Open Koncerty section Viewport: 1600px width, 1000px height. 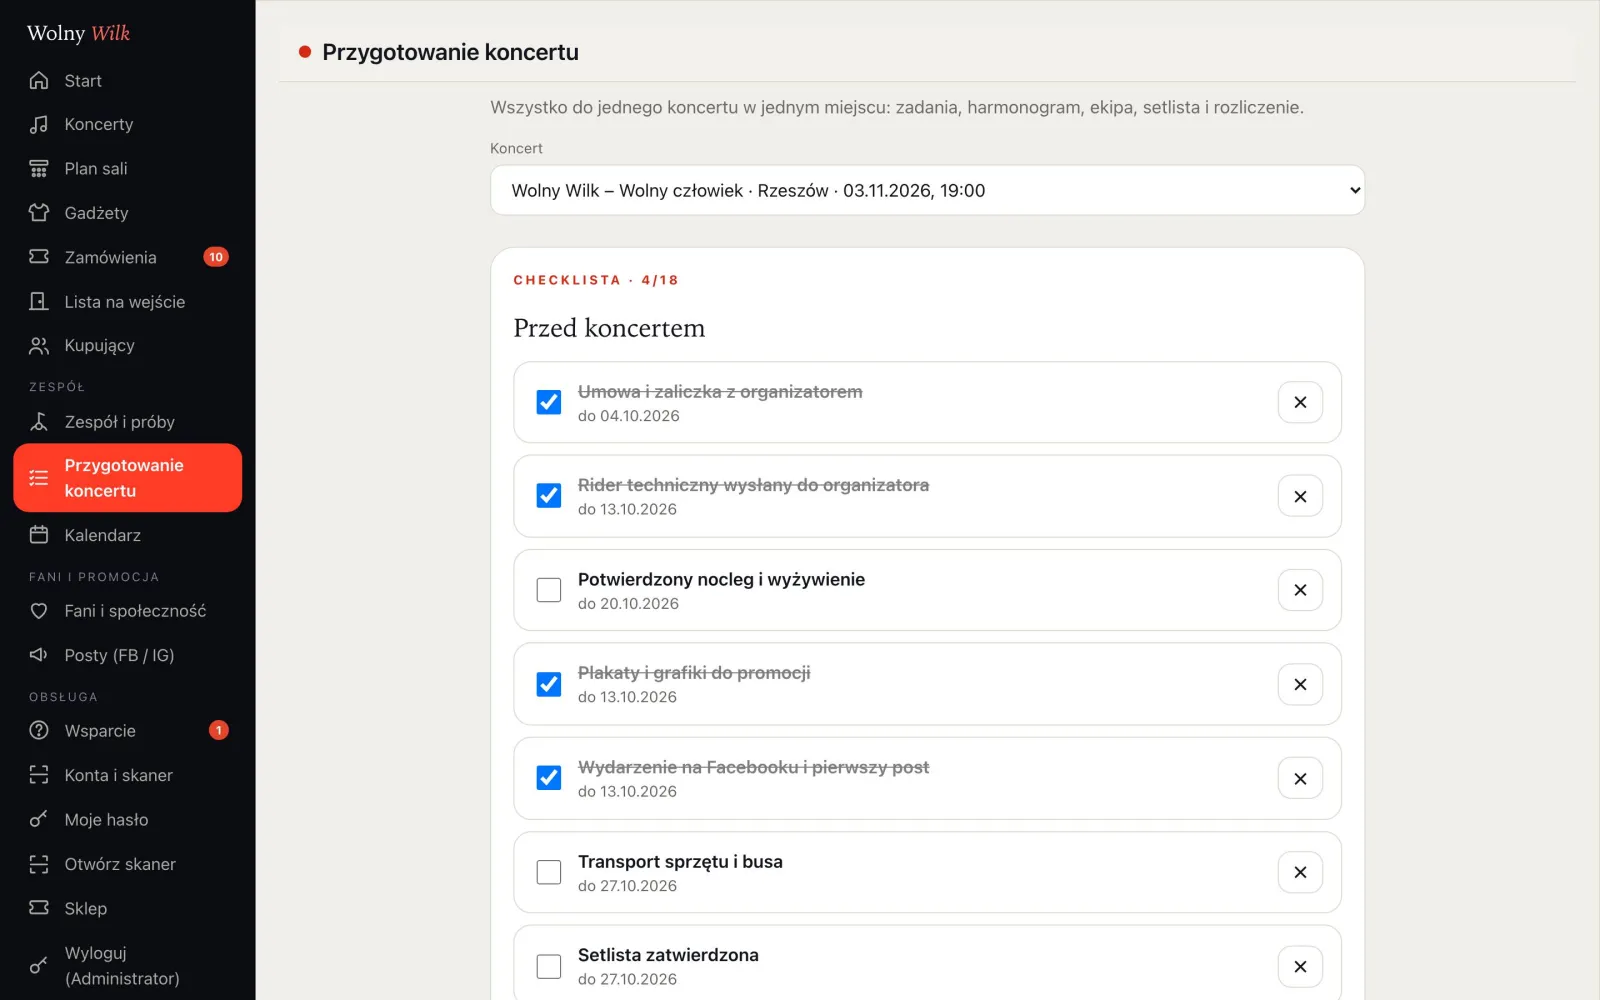[127, 124]
